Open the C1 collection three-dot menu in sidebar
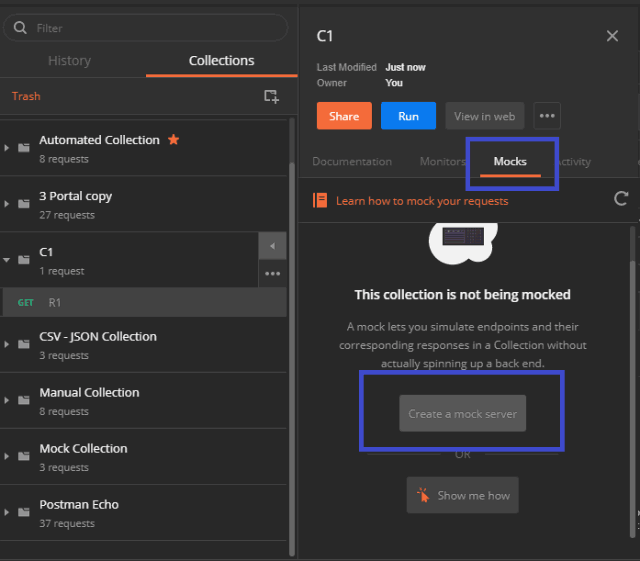This screenshot has width=640, height=561. (272, 274)
